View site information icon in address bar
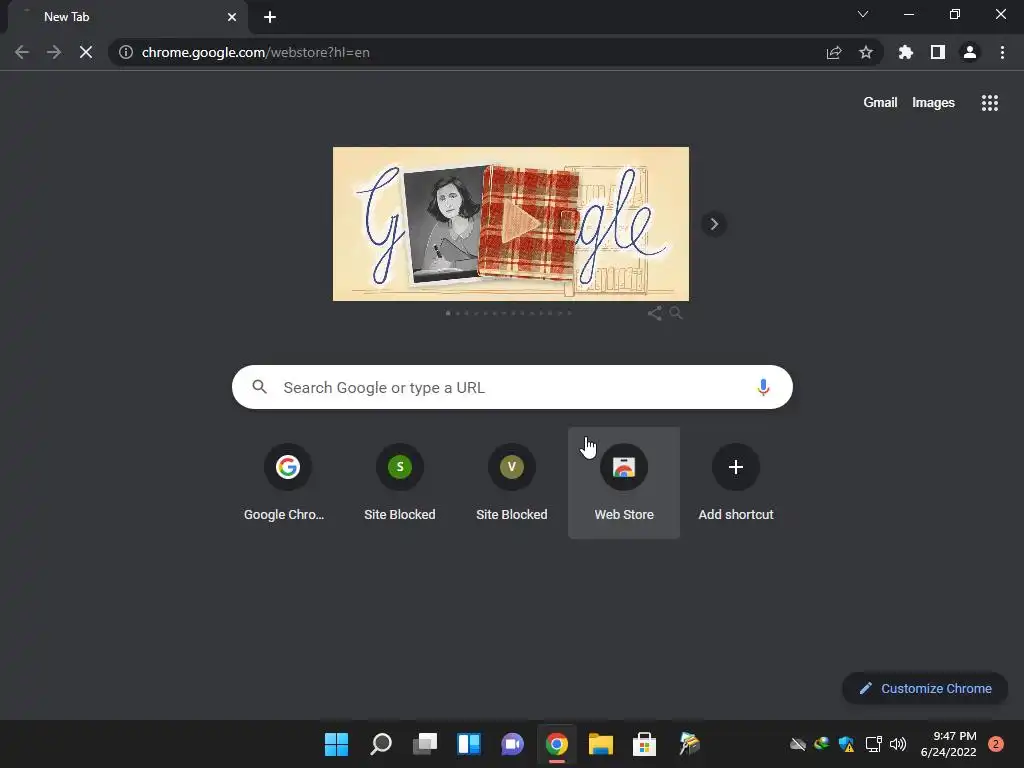This screenshot has width=1024, height=768. 126,52
